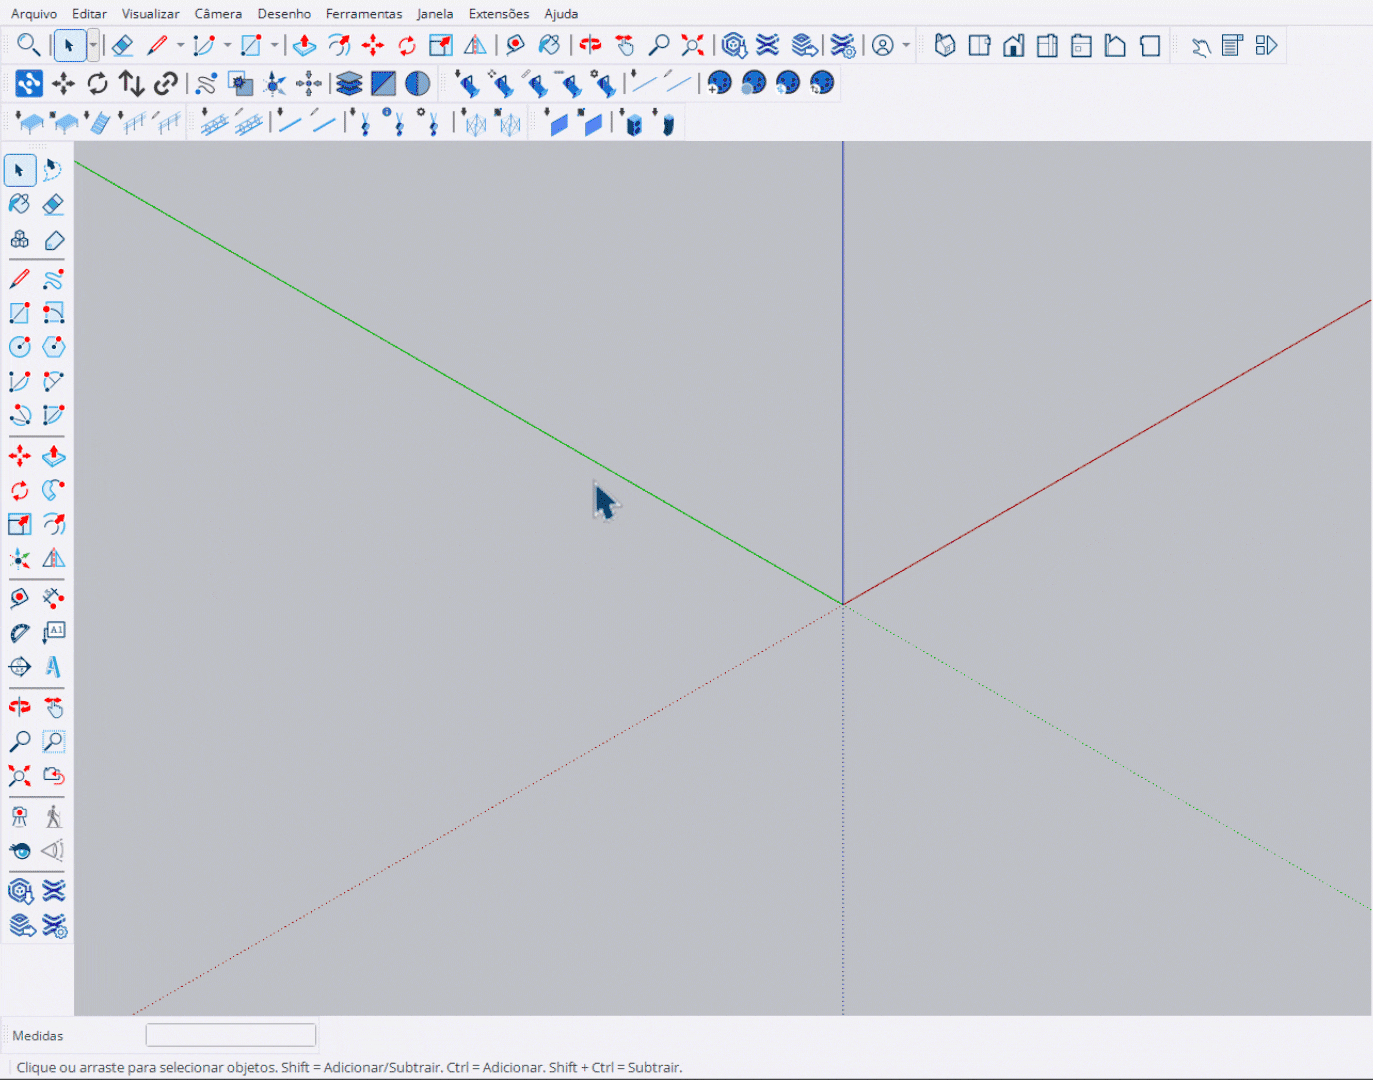Open the Arc tool dropdown arrow
1373x1080 pixels.
coord(226,45)
